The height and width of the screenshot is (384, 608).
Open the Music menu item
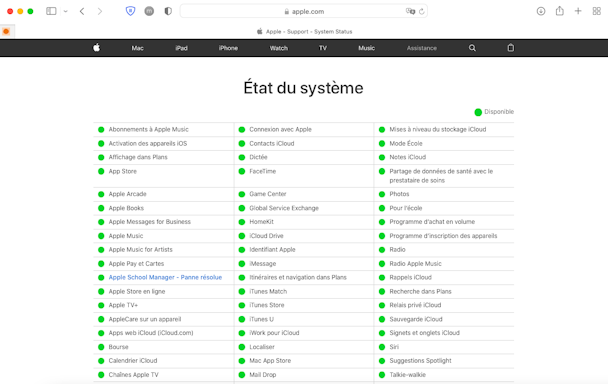click(366, 48)
